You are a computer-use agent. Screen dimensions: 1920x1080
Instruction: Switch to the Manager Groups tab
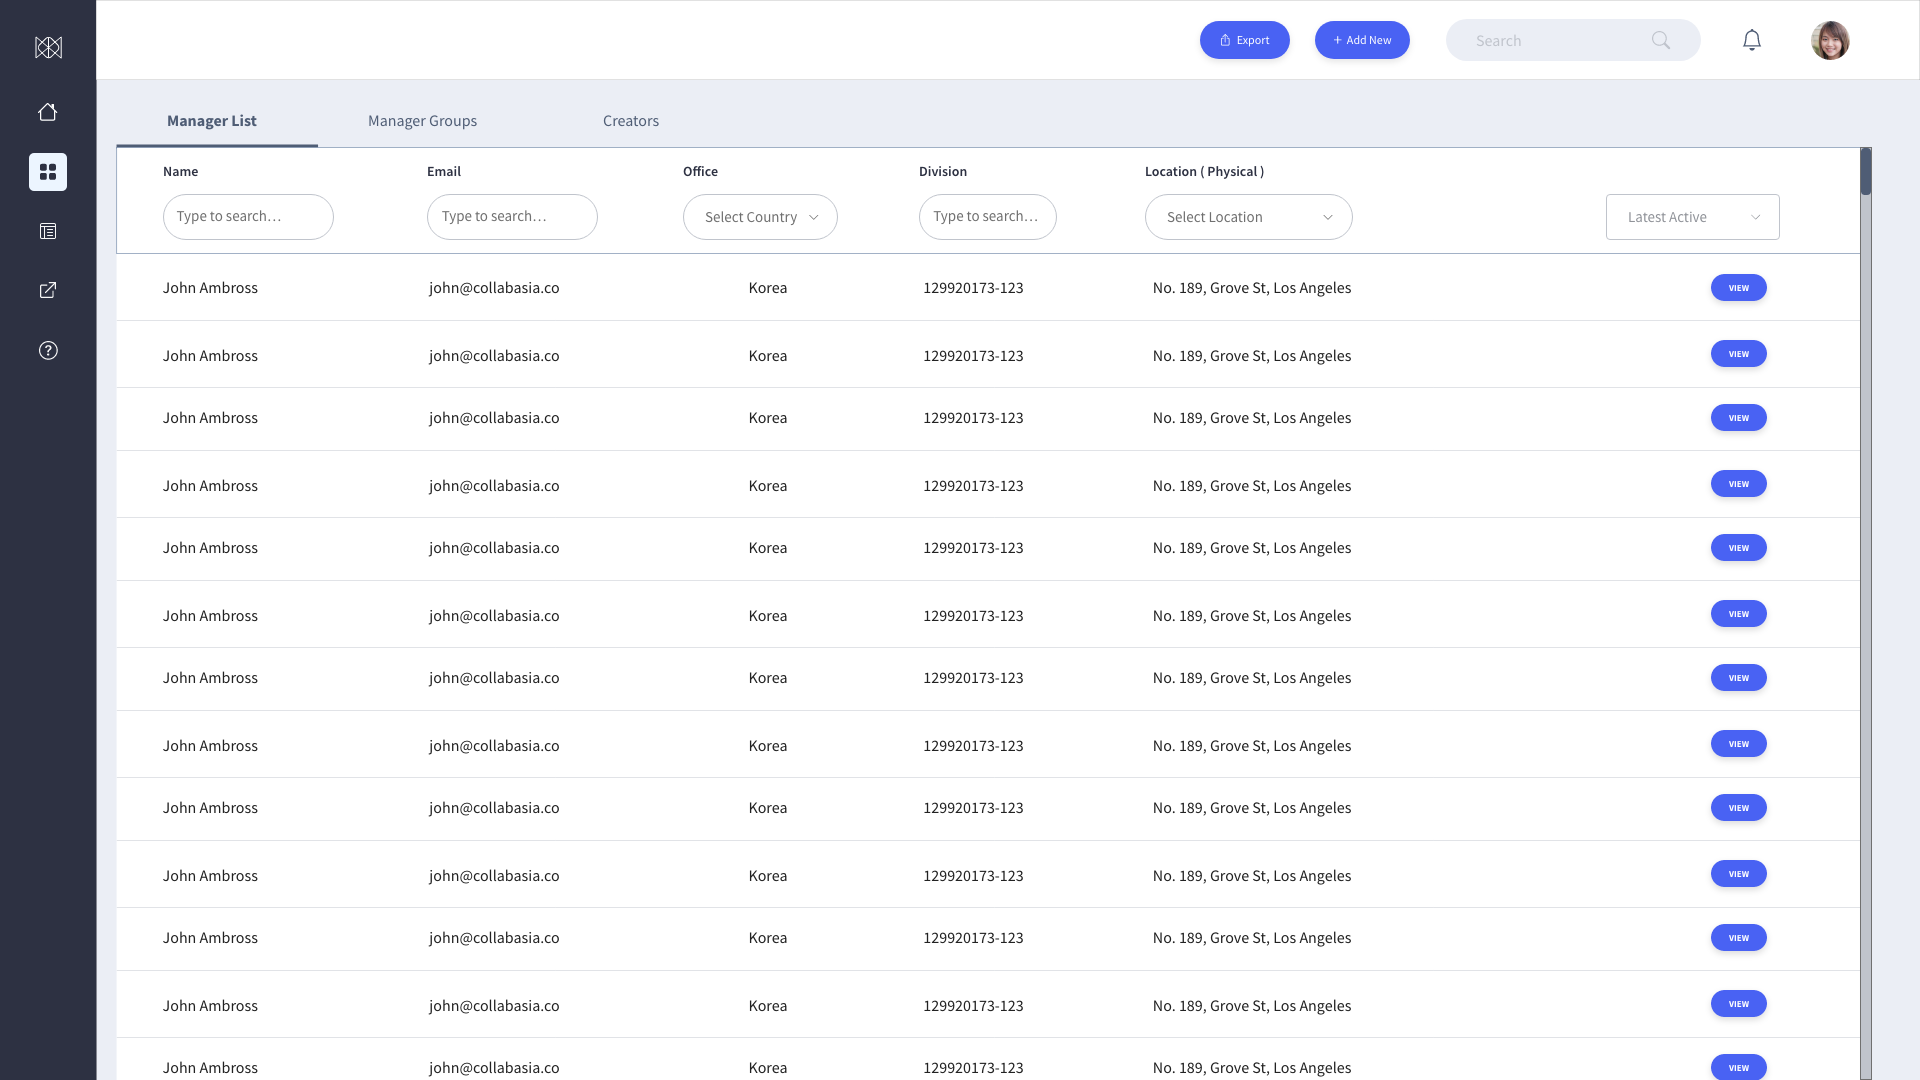(x=422, y=121)
